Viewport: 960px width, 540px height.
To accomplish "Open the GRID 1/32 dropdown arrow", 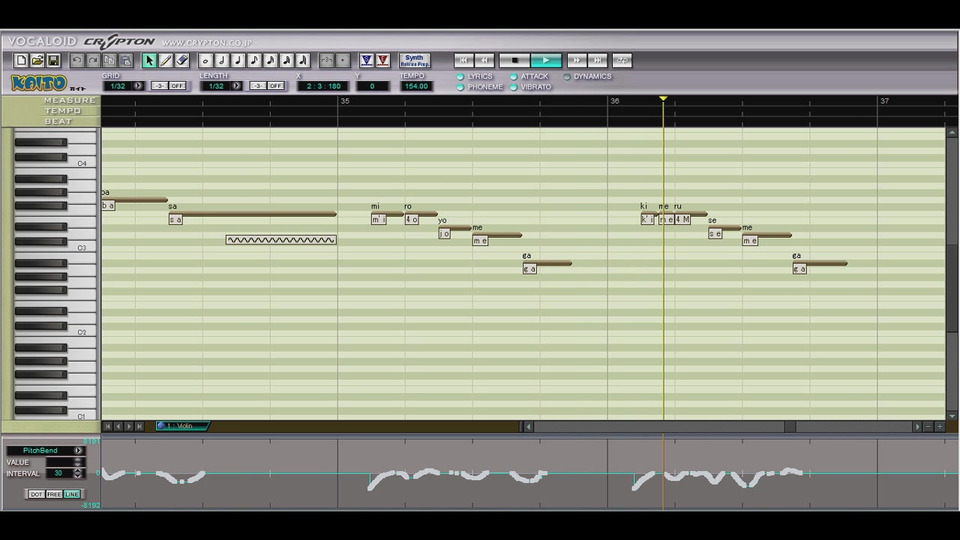I will click(138, 86).
